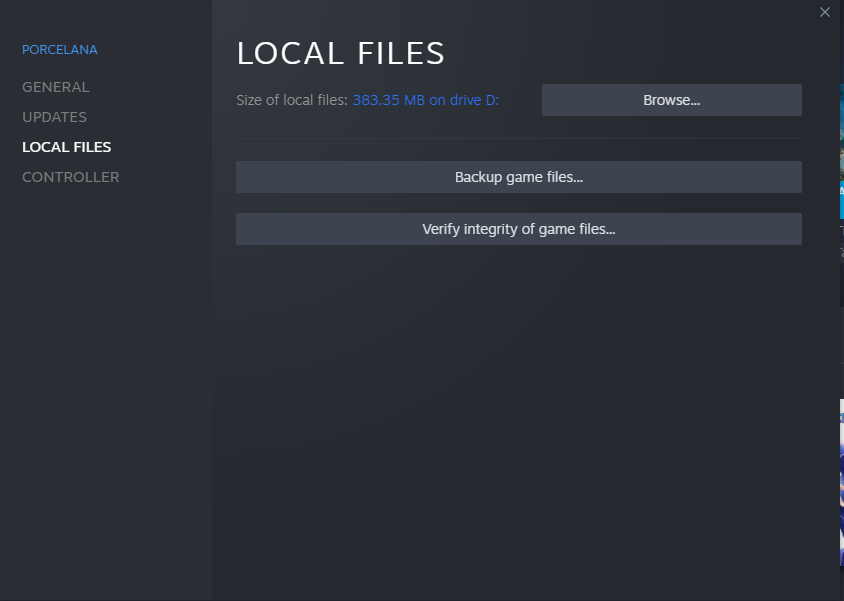Click the PORCELANA game title in sidebar
Image resolution: width=844 pixels, height=601 pixels.
pos(60,50)
